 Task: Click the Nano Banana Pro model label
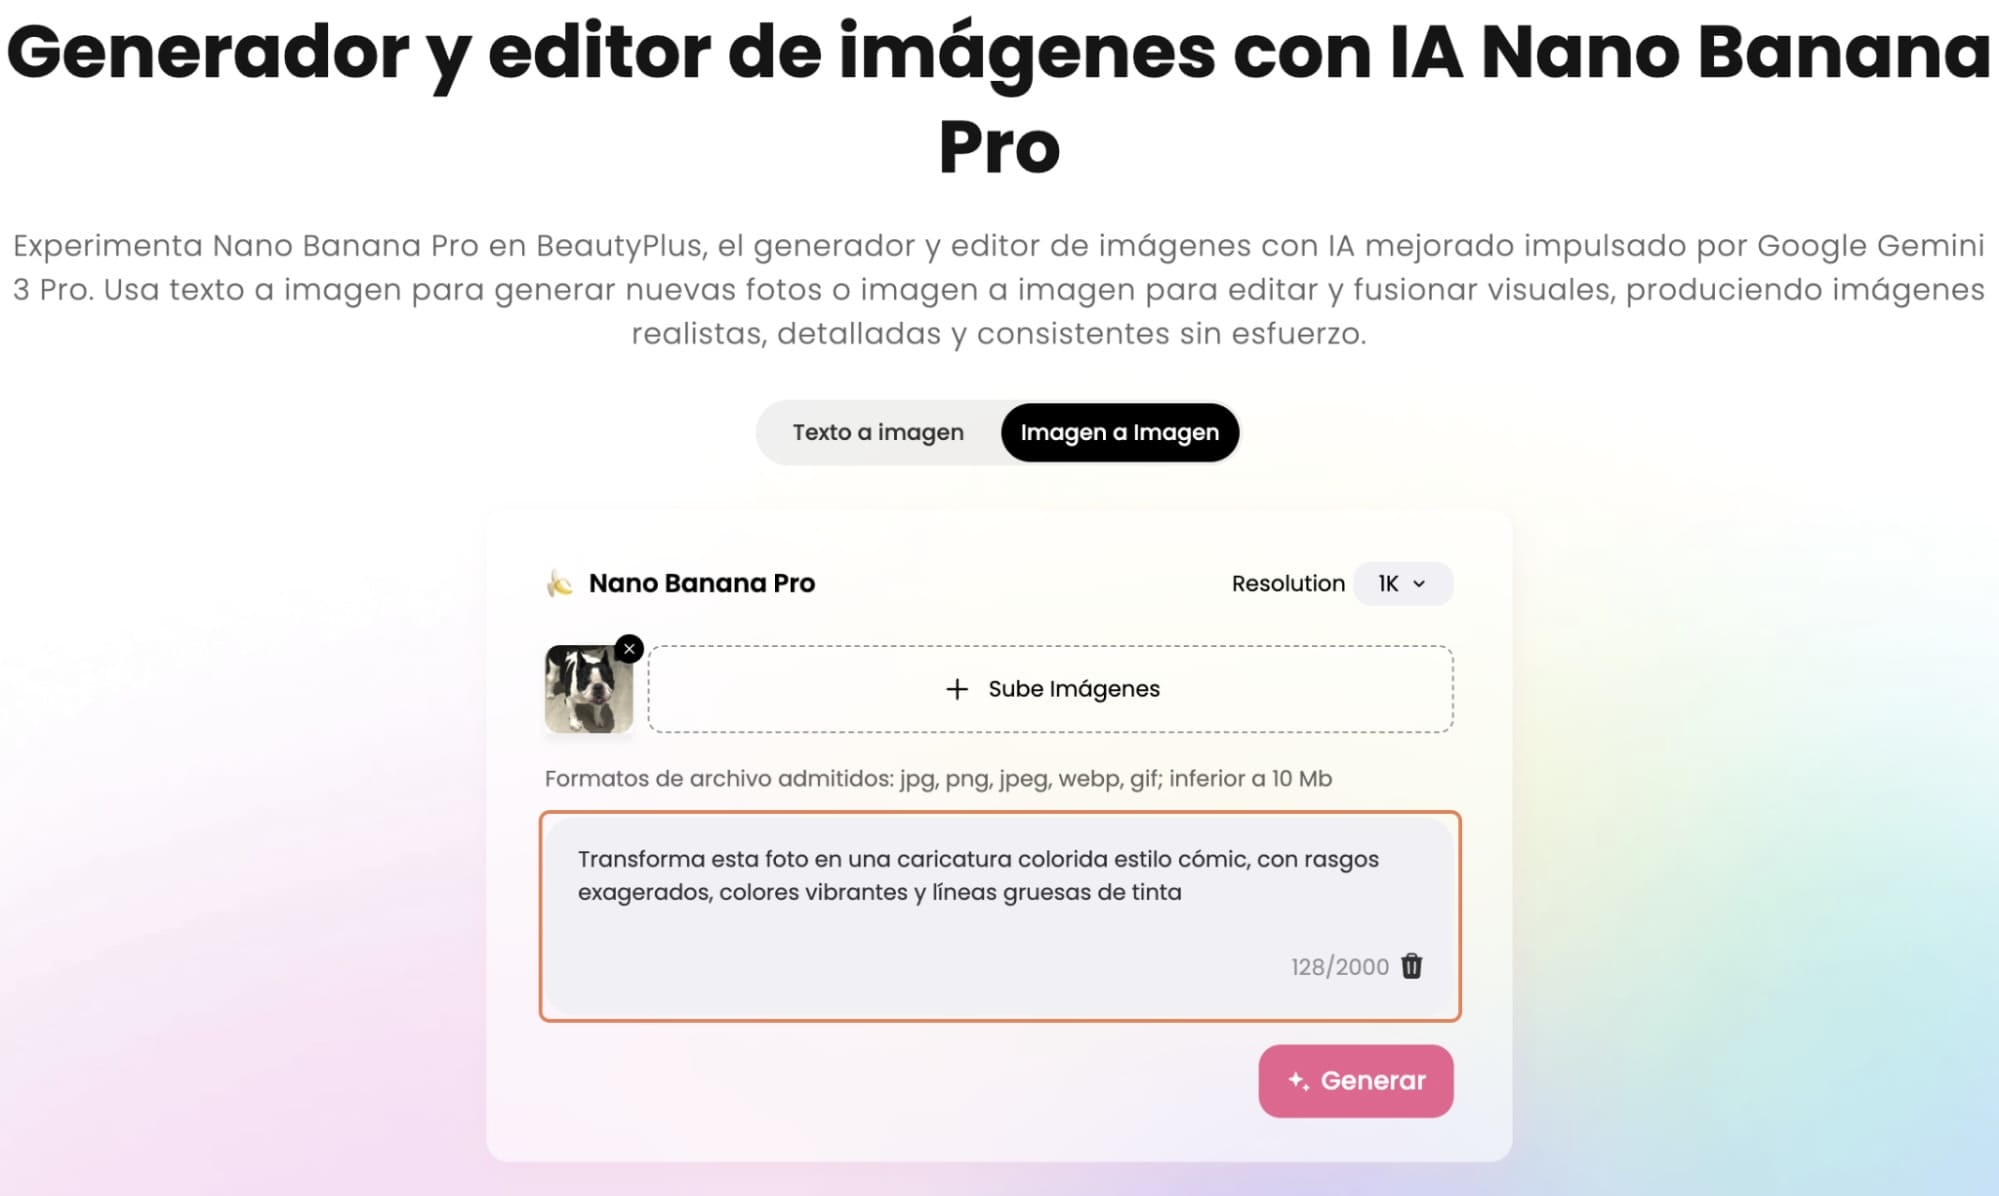702,583
